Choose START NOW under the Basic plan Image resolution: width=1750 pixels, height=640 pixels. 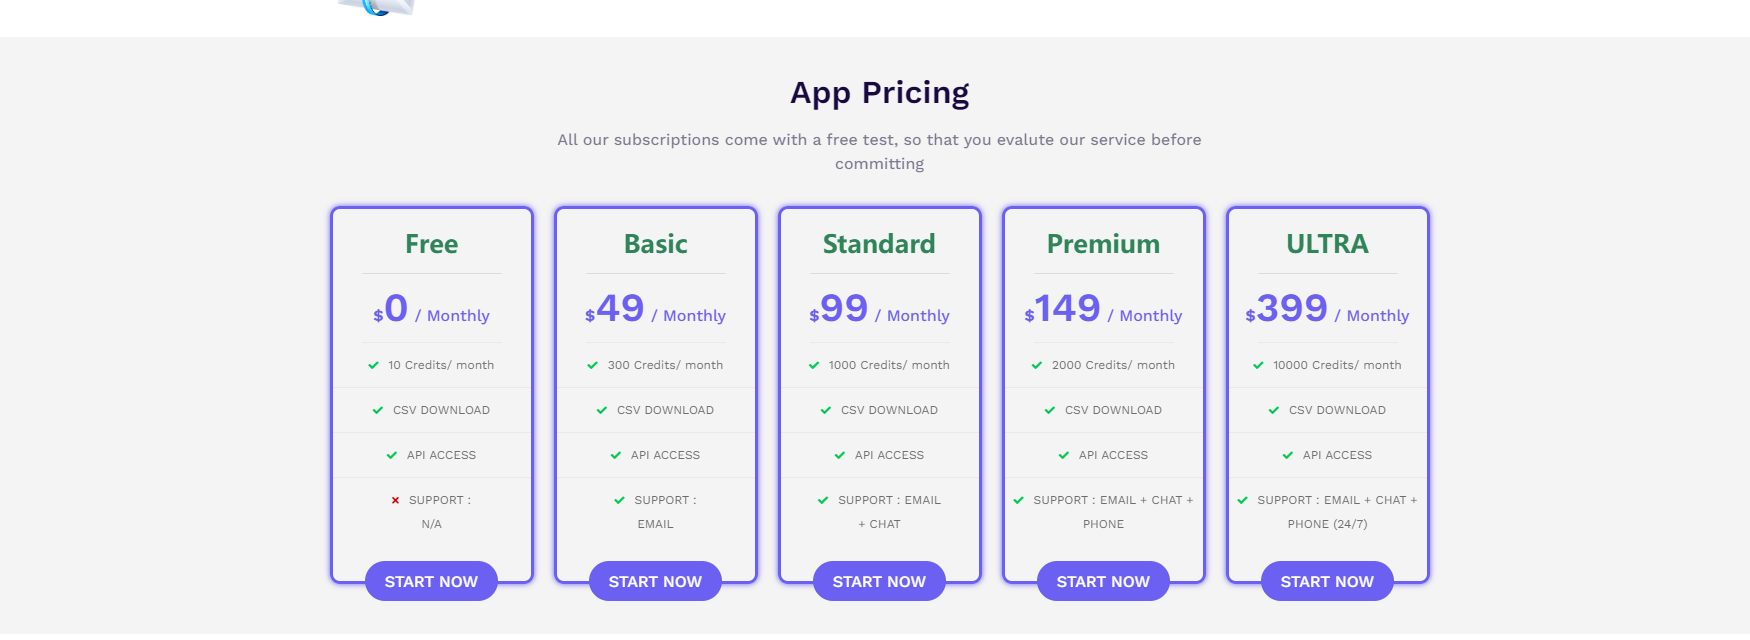coord(655,581)
